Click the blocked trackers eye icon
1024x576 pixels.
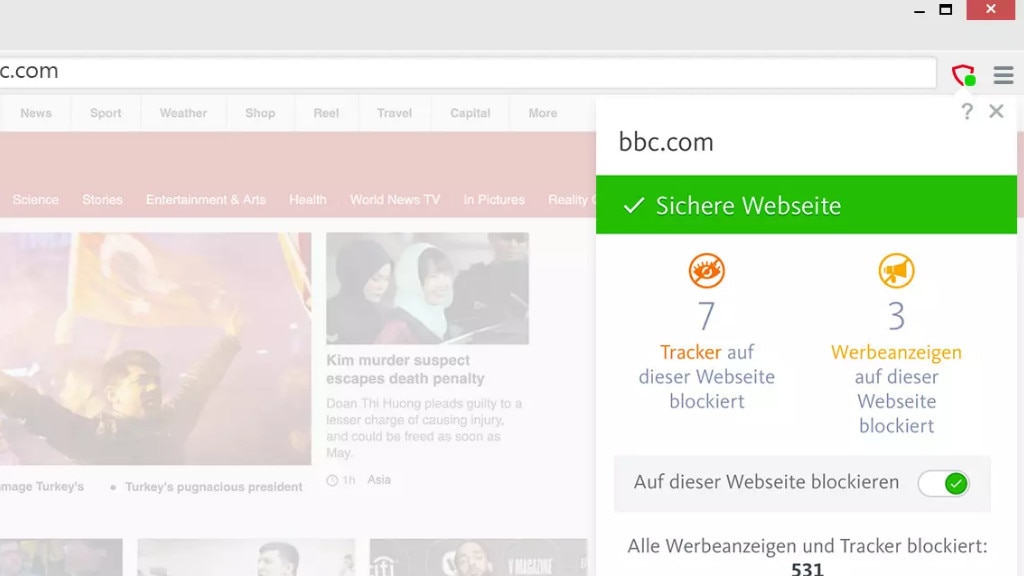[707, 270]
